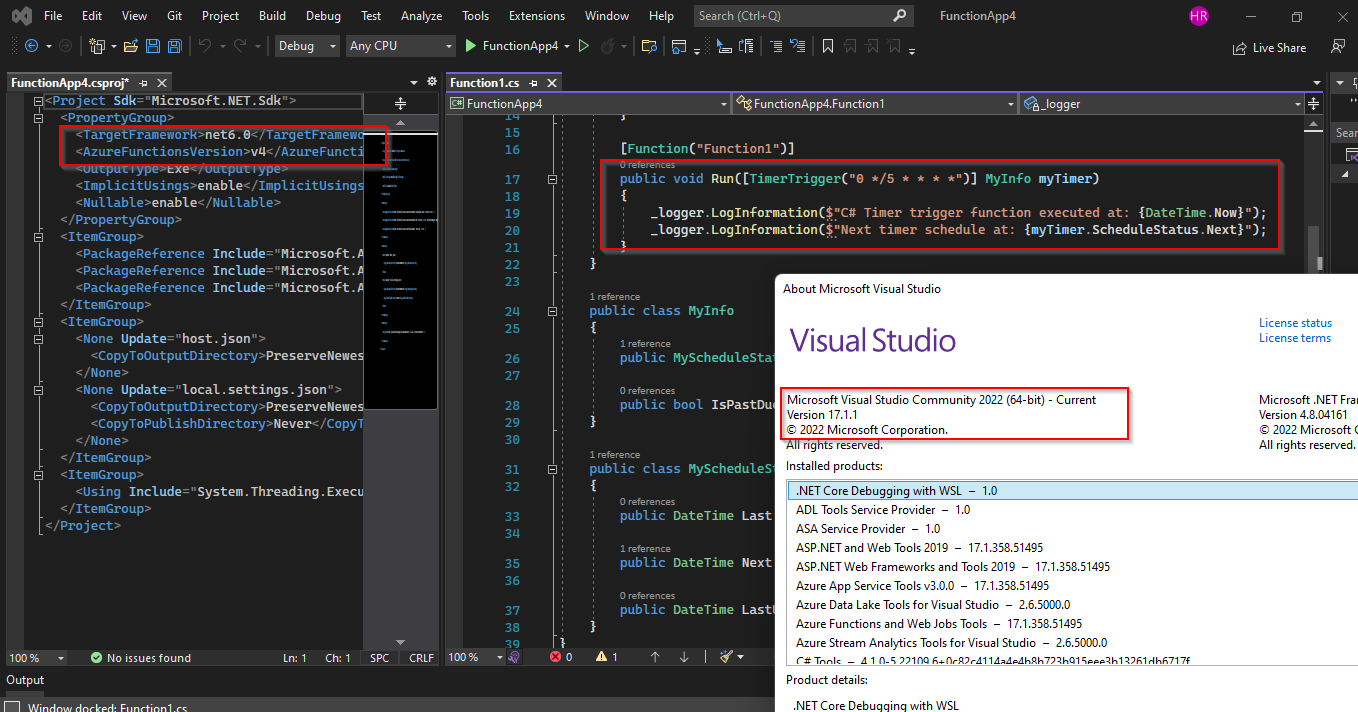Click the License status link
This screenshot has height=712, width=1358.
[x=1294, y=323]
